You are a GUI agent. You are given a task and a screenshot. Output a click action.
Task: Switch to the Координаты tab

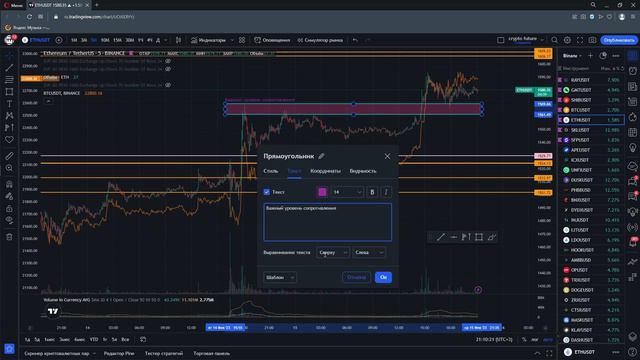[325, 171]
